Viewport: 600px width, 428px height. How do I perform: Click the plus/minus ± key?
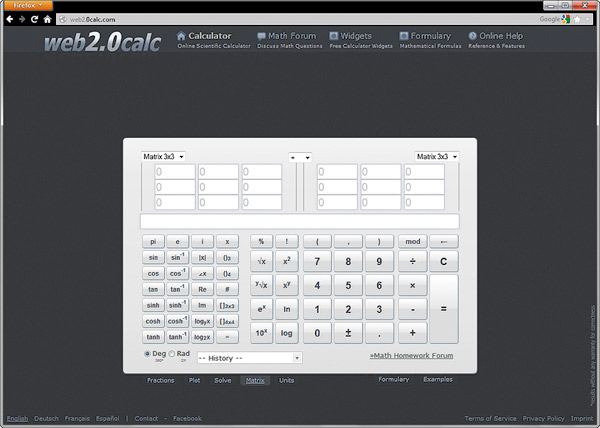click(x=348, y=333)
